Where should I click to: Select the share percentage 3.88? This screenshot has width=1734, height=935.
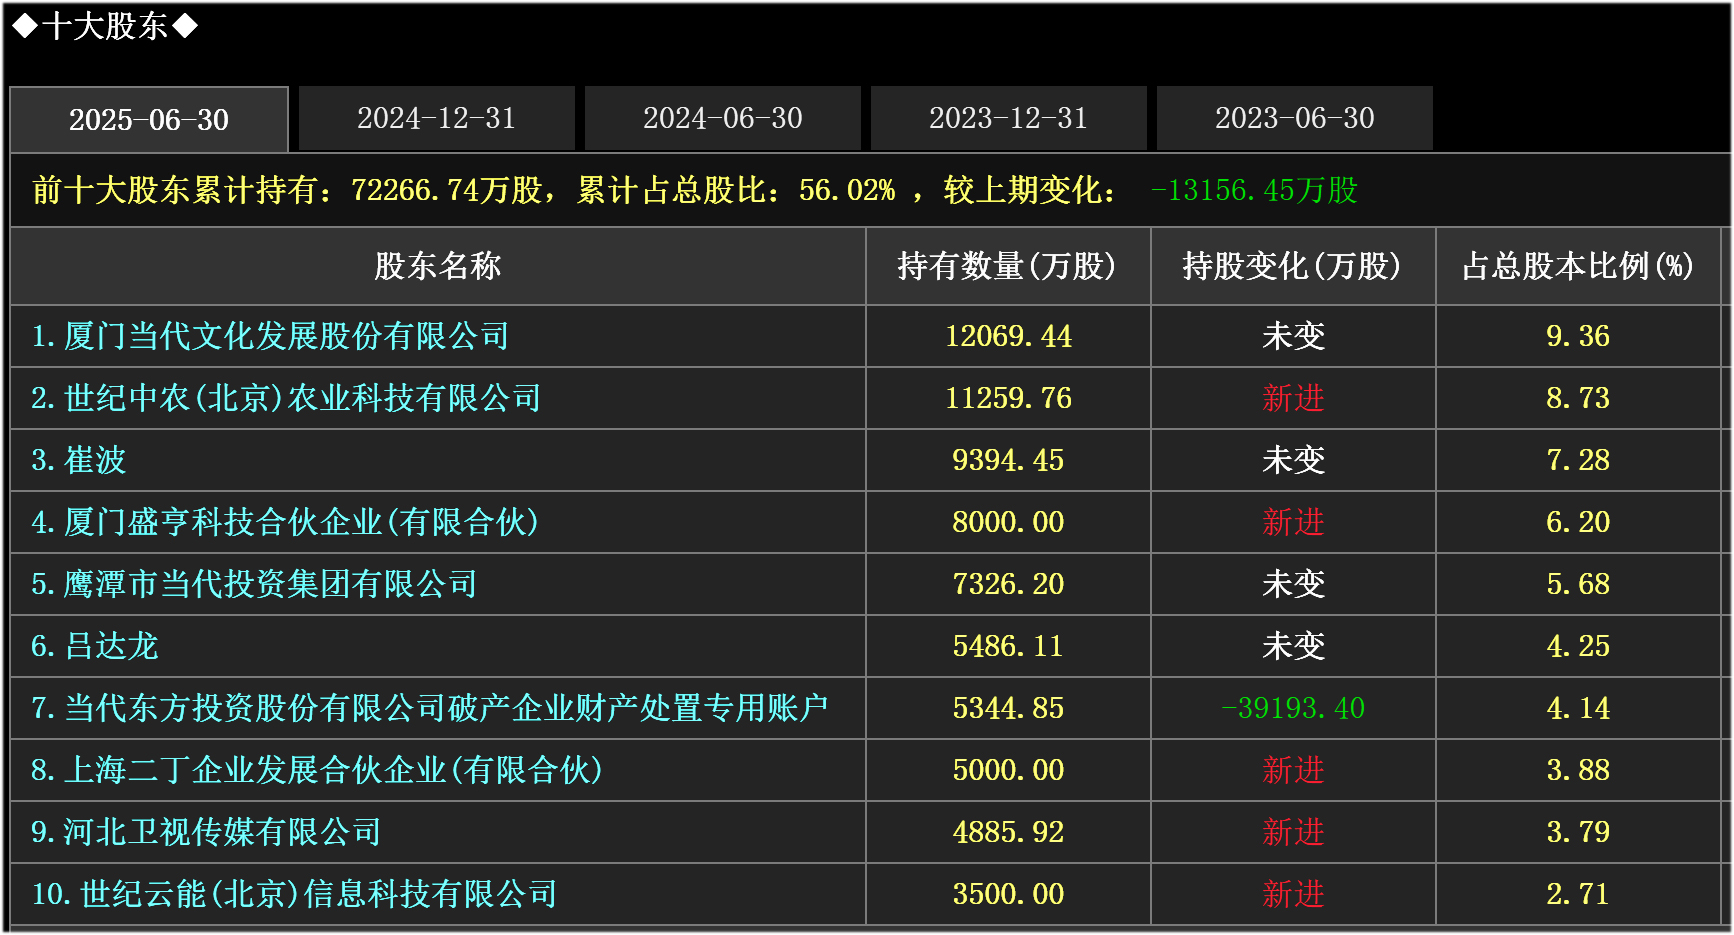[x=1578, y=770]
